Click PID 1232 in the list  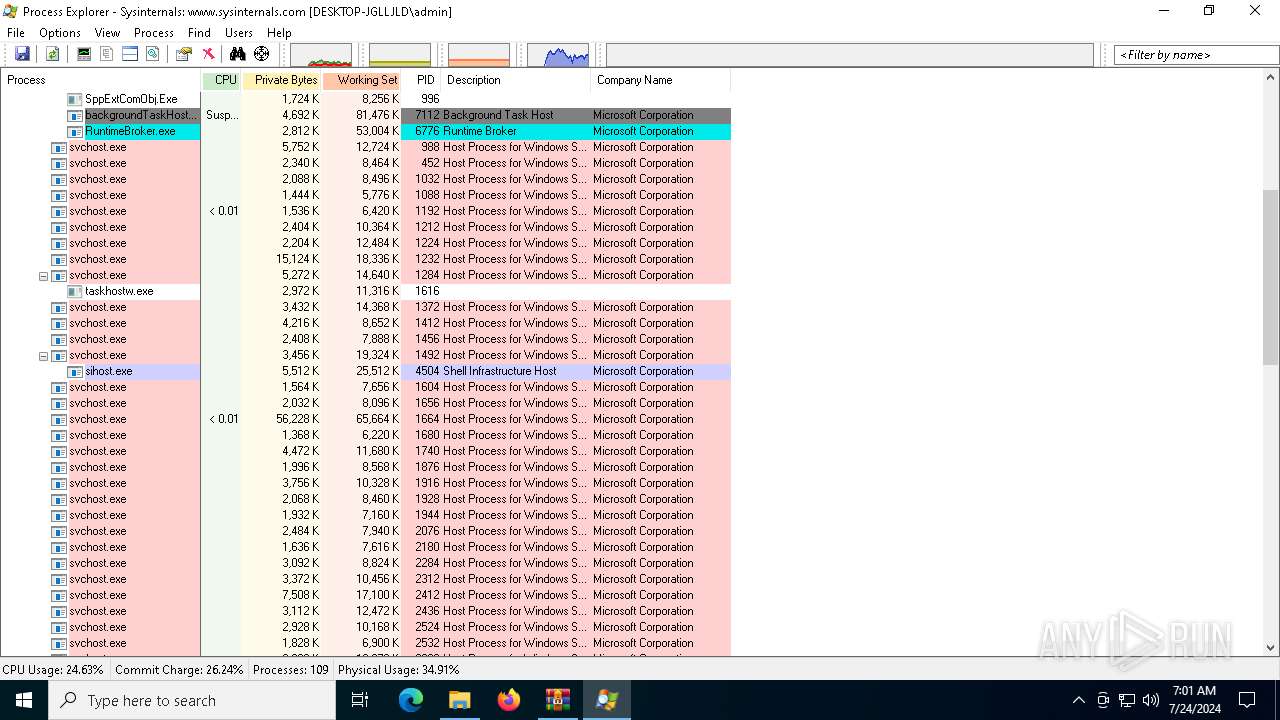[x=427, y=259]
